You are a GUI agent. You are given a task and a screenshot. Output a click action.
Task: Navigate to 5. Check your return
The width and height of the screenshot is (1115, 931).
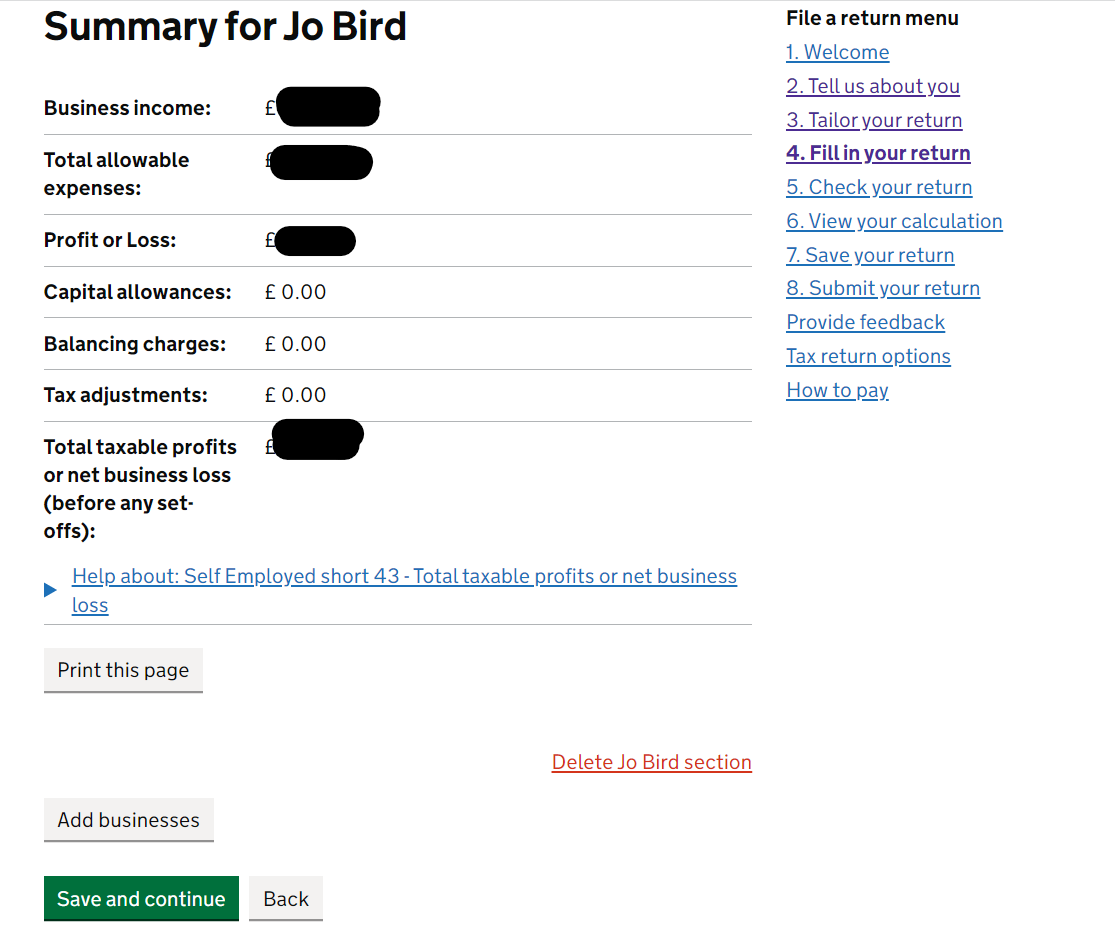[x=879, y=187]
